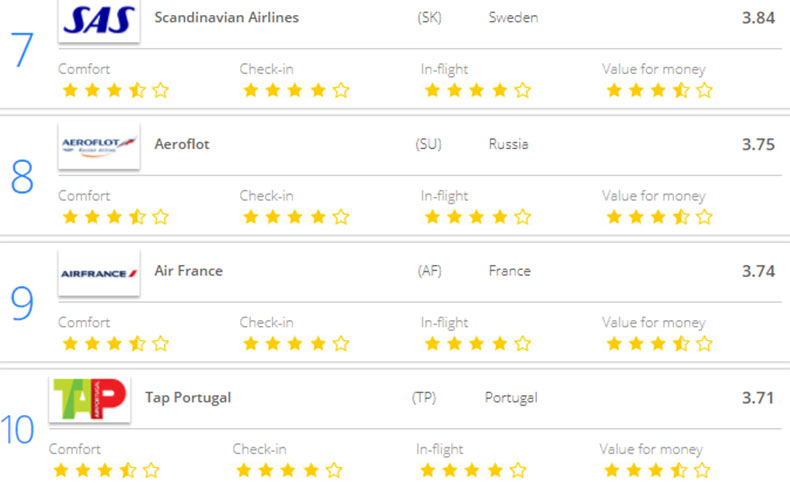The width and height of the screenshot is (790, 488).
Task: Click Tap Portugal Check-in star rating
Action: [287, 469]
